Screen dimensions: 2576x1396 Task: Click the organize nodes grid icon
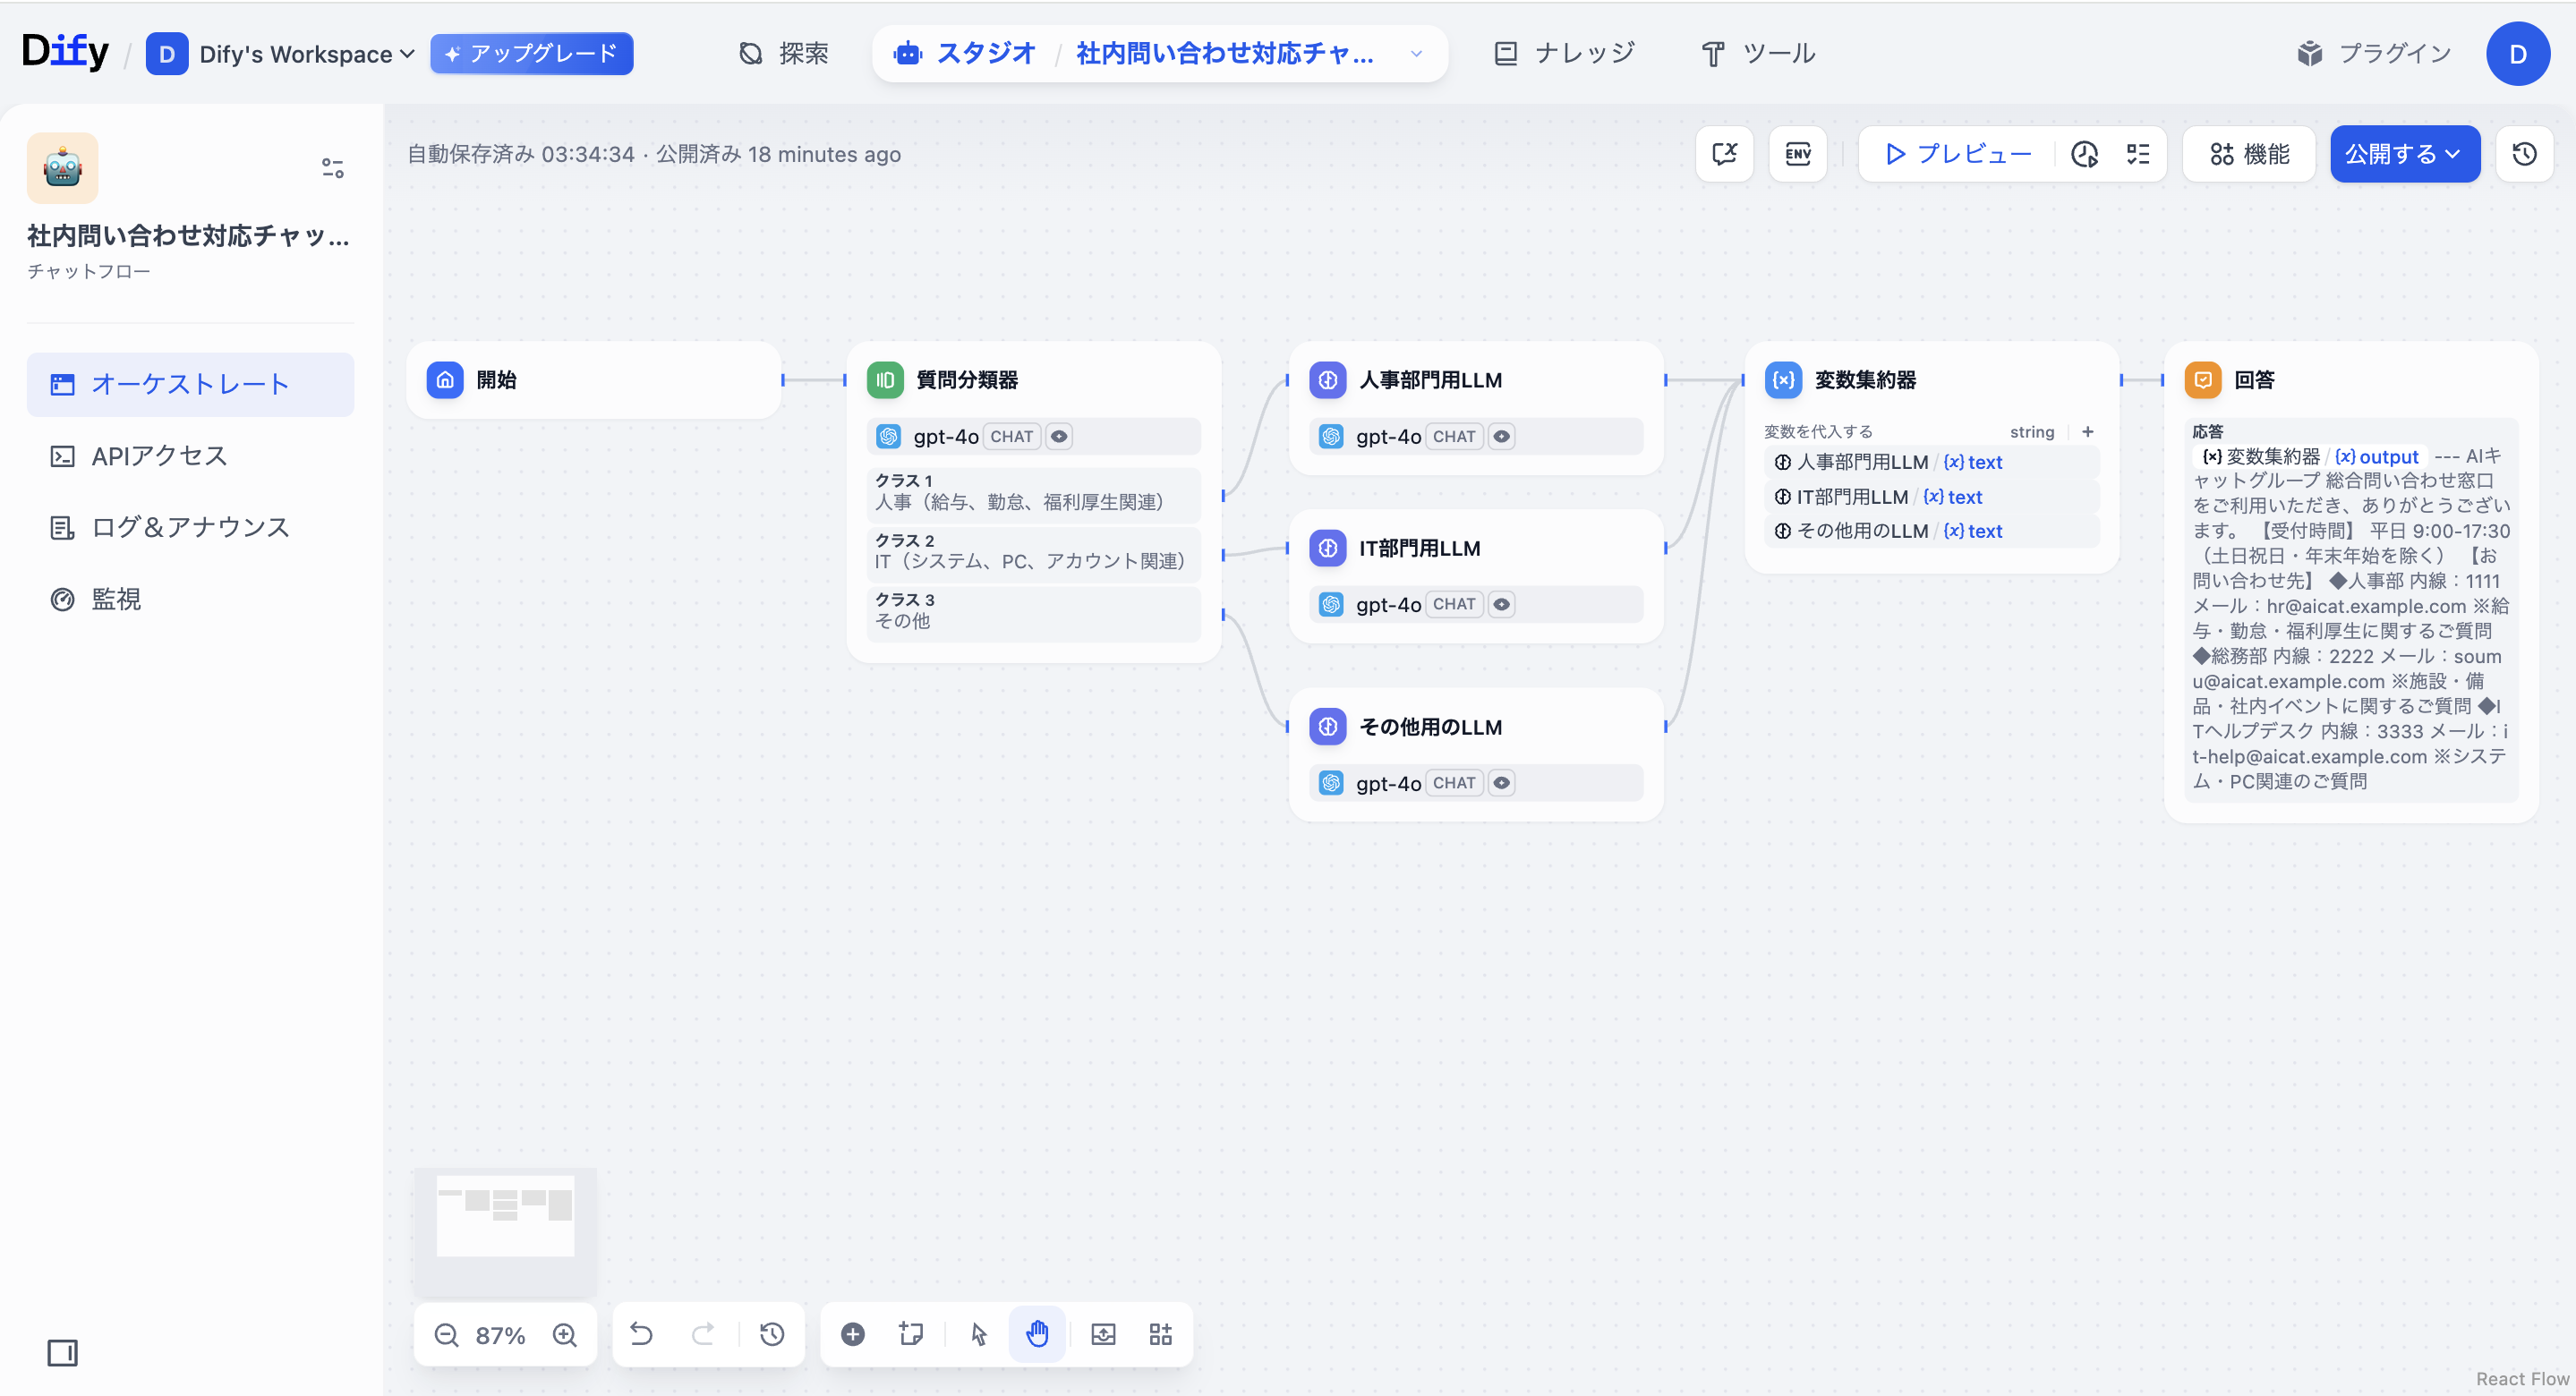tap(1160, 1334)
